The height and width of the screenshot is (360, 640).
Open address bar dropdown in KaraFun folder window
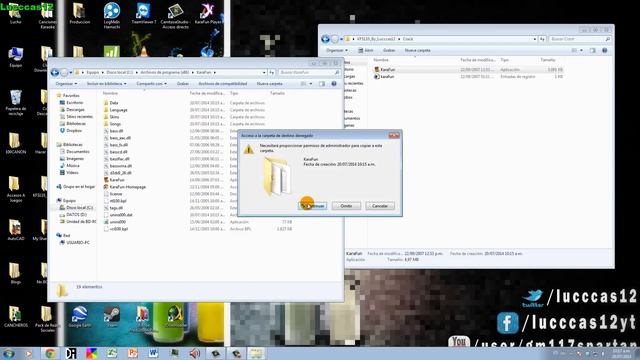click(264, 72)
